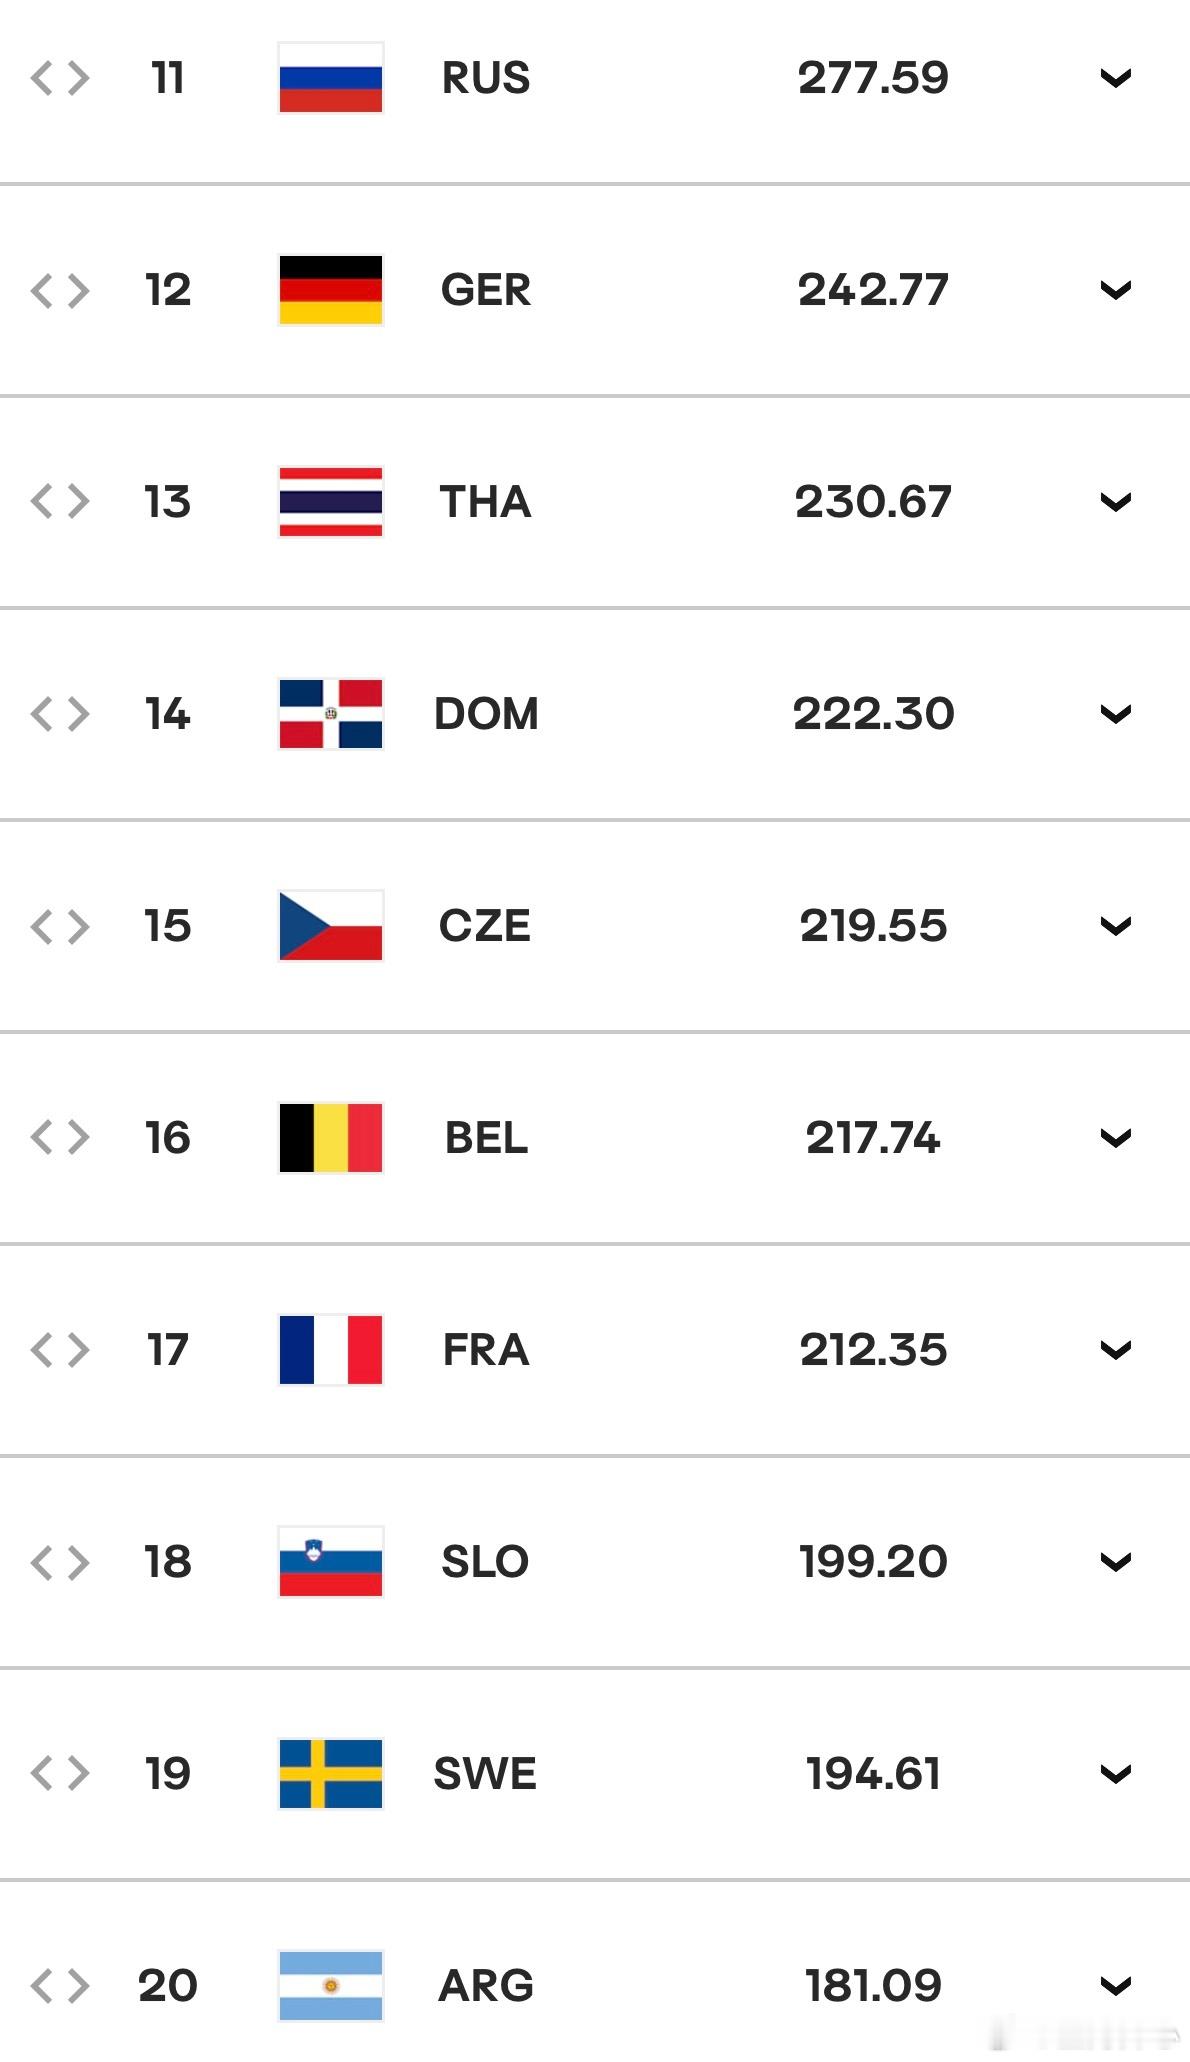The height and width of the screenshot is (2062, 1190).
Task: Expand the THA ranking row chevron
Action: pos(1115,502)
